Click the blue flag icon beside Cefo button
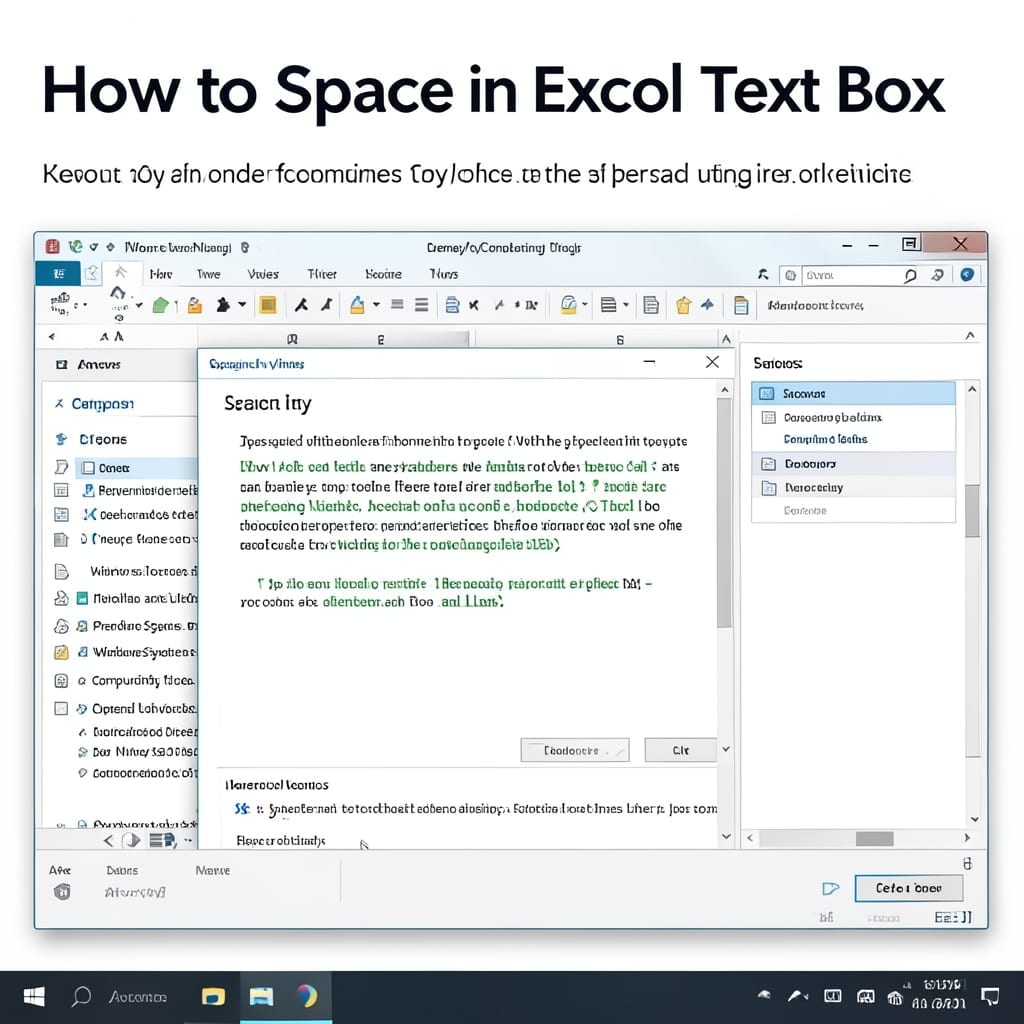The height and width of the screenshot is (1024, 1024). pyautogui.click(x=830, y=889)
